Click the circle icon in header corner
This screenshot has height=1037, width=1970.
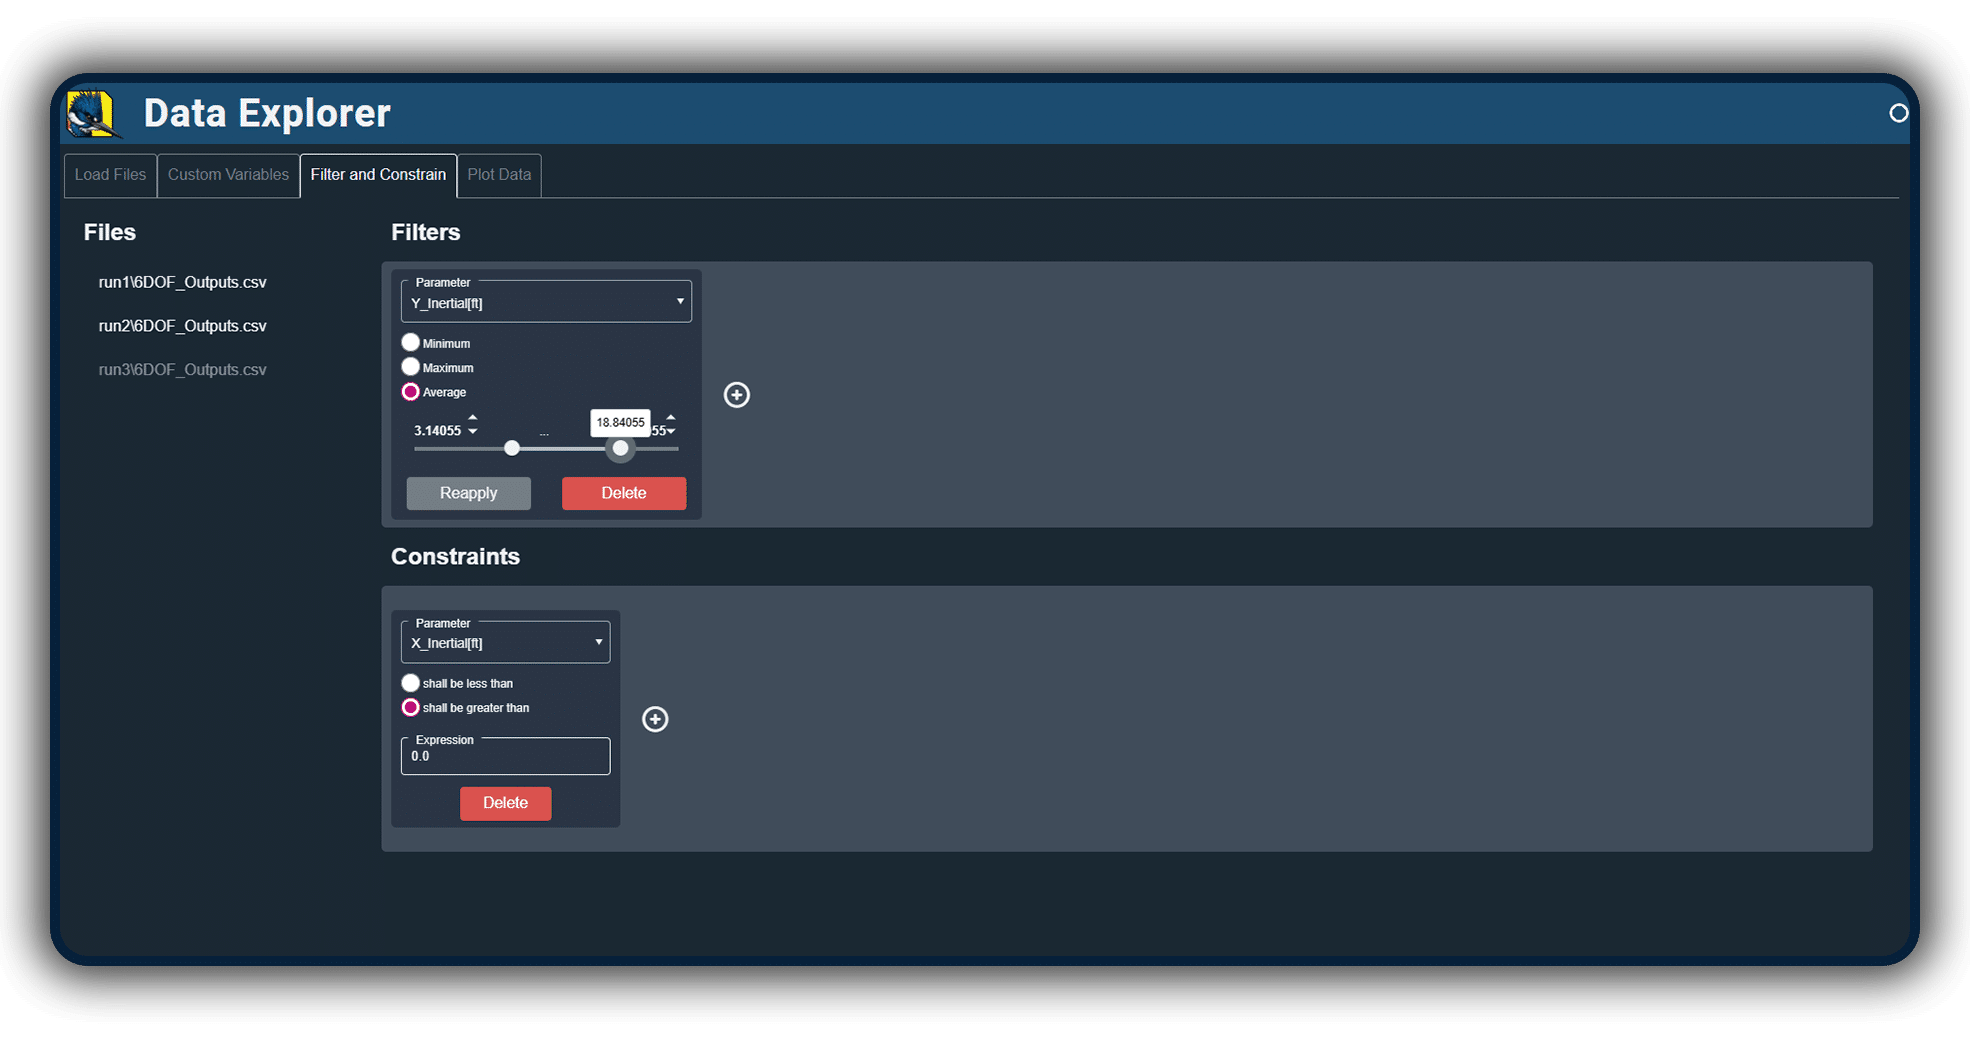click(1898, 114)
